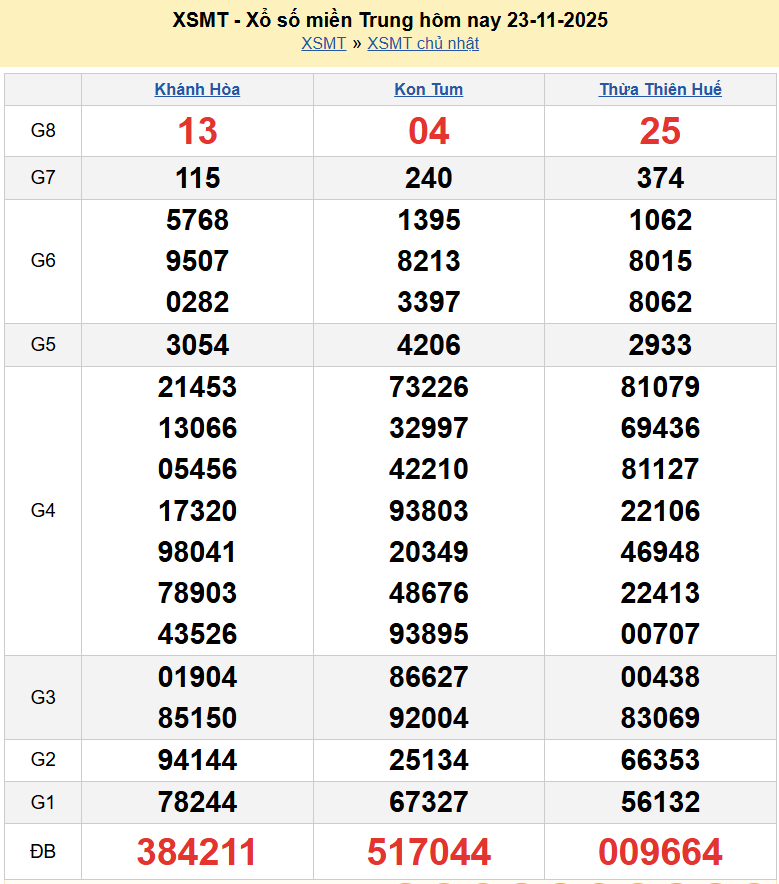
Task: Select the G5 number 4206
Action: pyautogui.click(x=428, y=345)
